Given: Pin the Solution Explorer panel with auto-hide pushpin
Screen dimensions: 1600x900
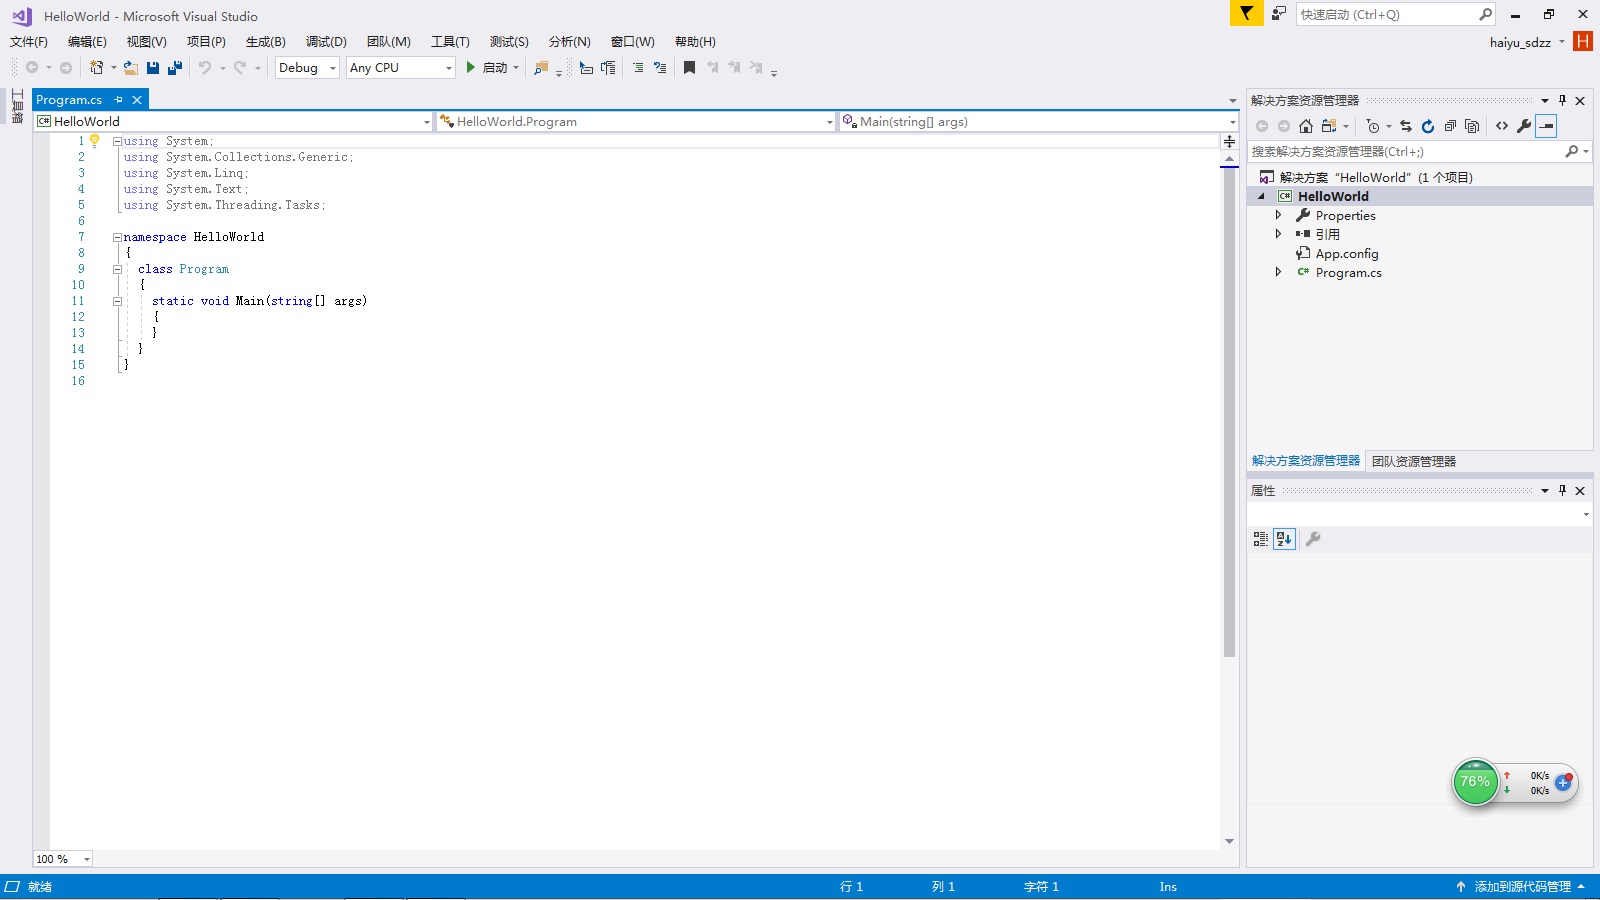Looking at the screenshot, I should [x=1562, y=100].
